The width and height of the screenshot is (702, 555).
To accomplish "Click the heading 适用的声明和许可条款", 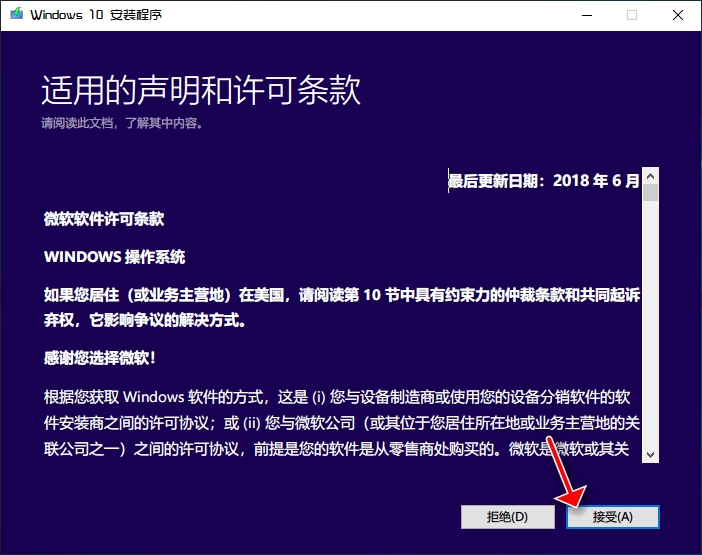I will pyautogui.click(x=200, y=91).
